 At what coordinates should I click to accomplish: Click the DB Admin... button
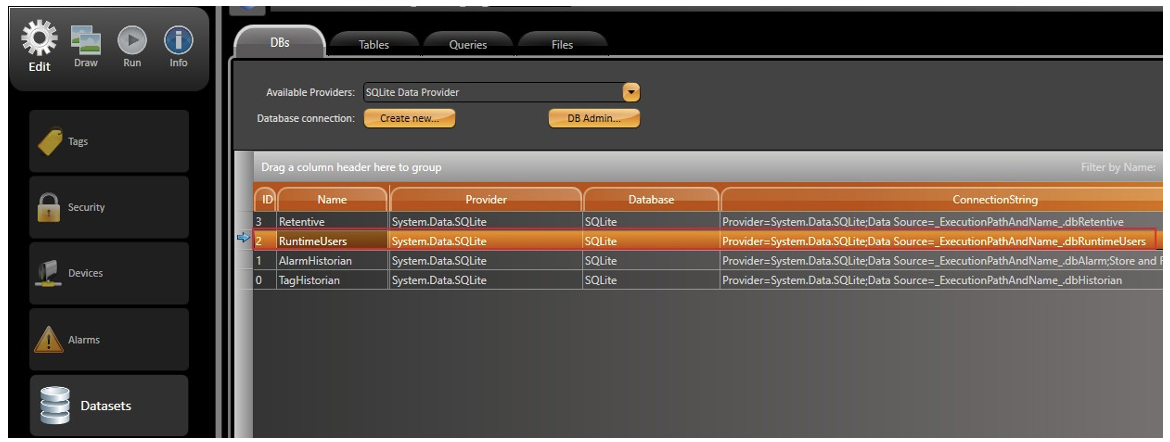click(x=594, y=118)
